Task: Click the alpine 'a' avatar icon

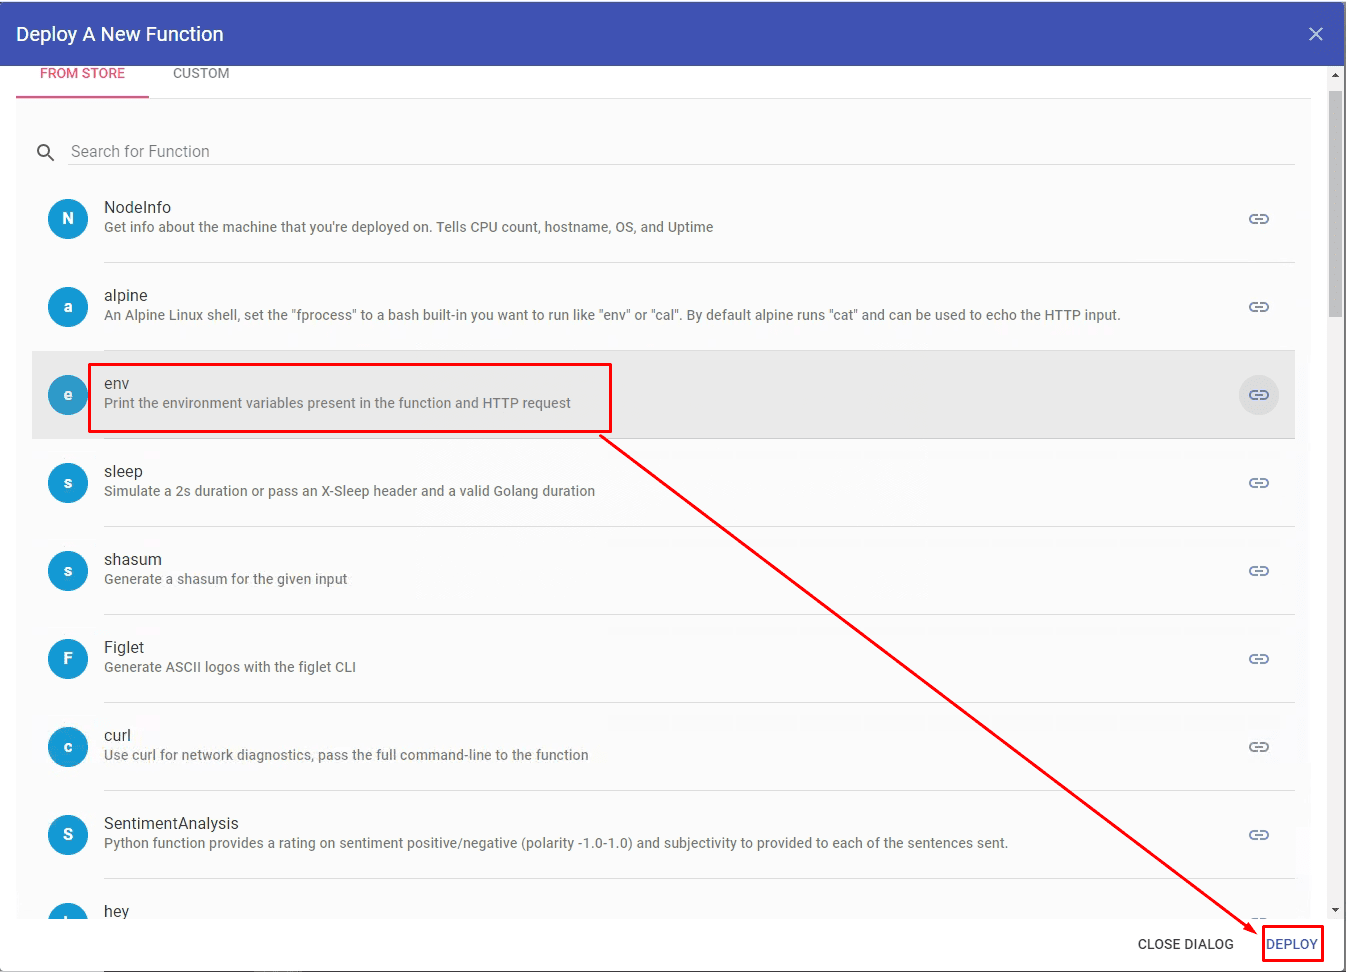Action: pyautogui.click(x=68, y=307)
